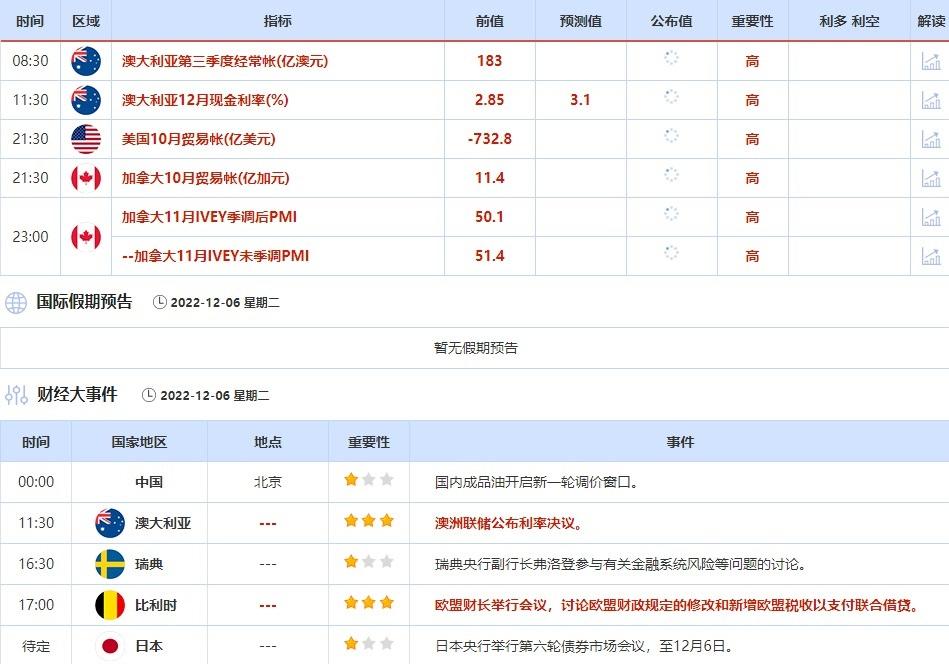The width and height of the screenshot is (949, 664).
Task: Open chart icon for Australia Q3 current account row
Action: [x=930, y=61]
